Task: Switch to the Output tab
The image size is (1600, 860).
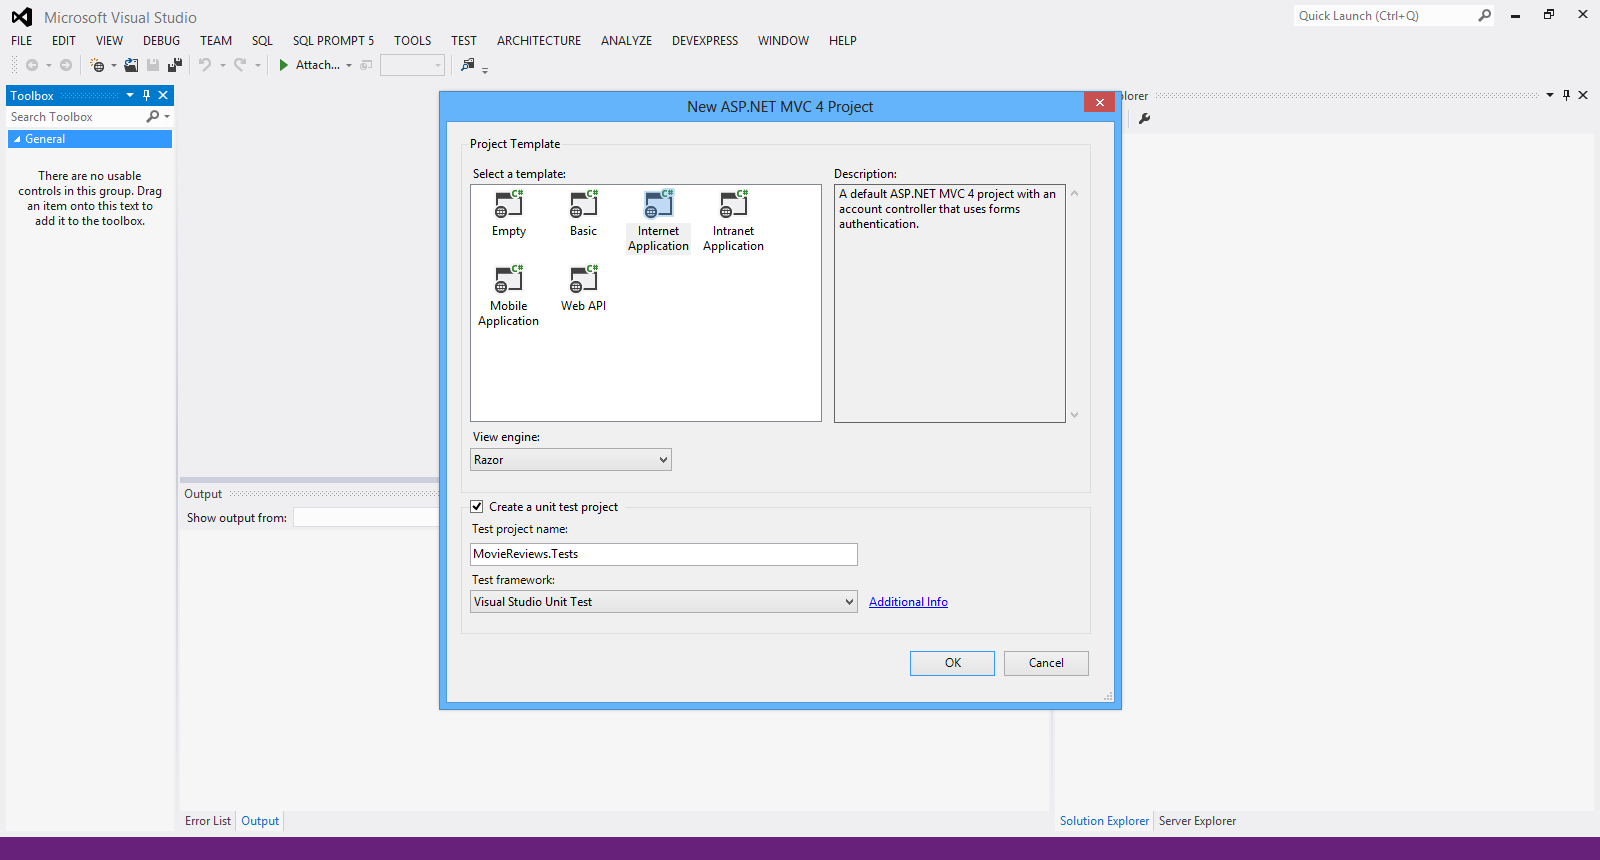Action: click(x=260, y=821)
